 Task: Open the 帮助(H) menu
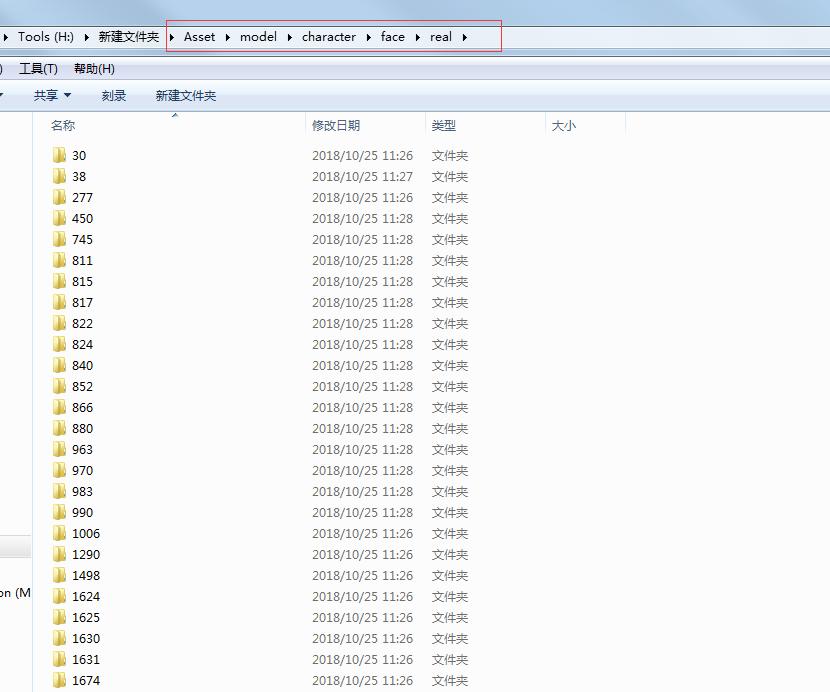(96, 68)
